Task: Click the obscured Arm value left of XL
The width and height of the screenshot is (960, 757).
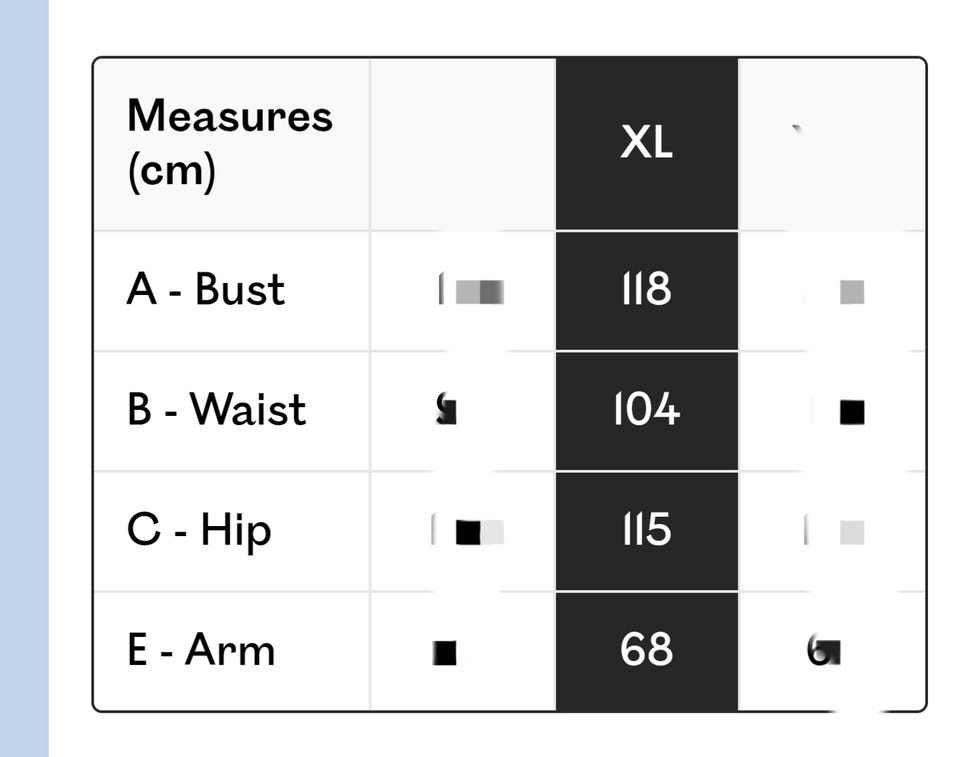Action: tap(446, 652)
